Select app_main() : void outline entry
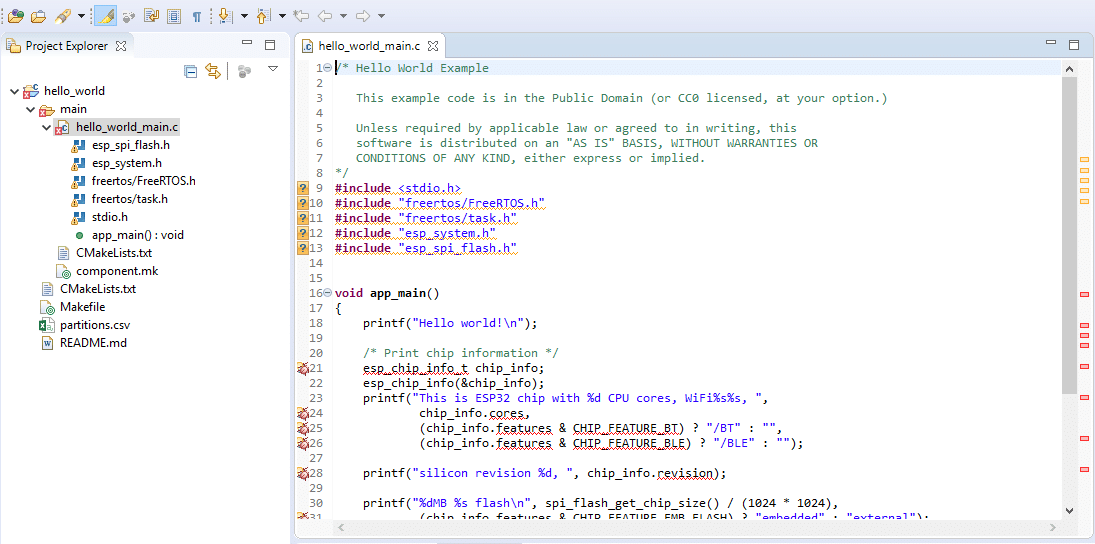Image resolution: width=1095 pixels, height=544 pixels. [x=138, y=235]
